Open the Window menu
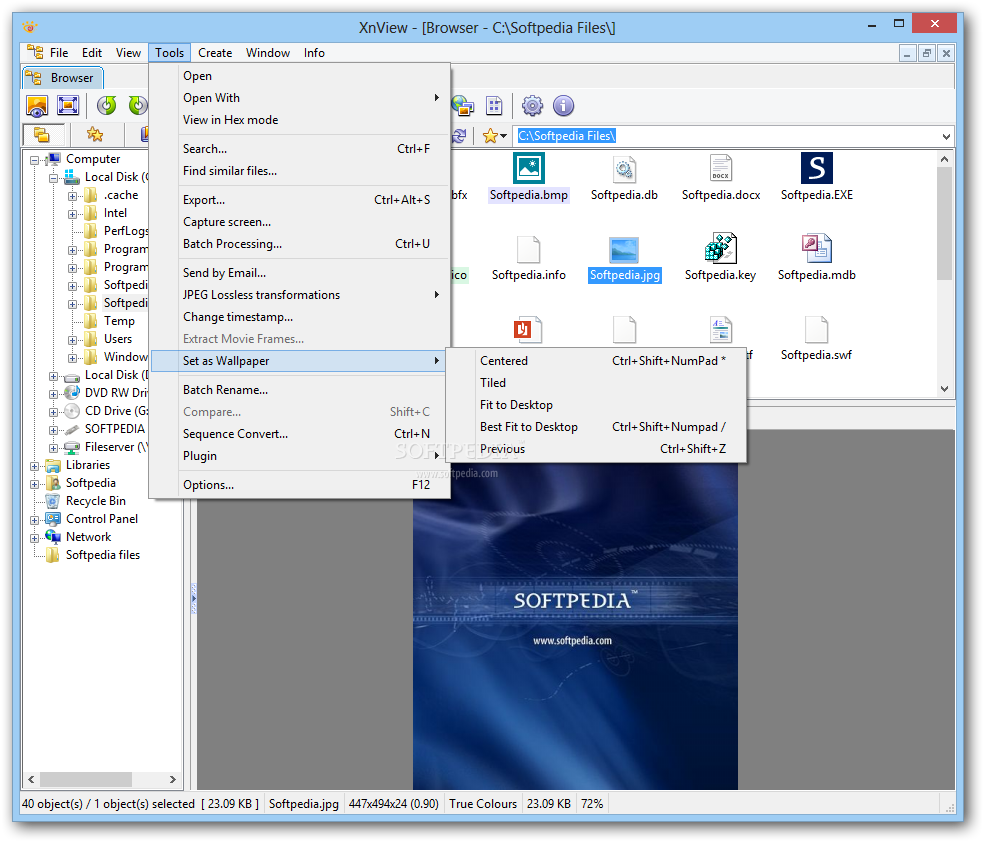The height and width of the screenshot is (842, 984). 268,53
